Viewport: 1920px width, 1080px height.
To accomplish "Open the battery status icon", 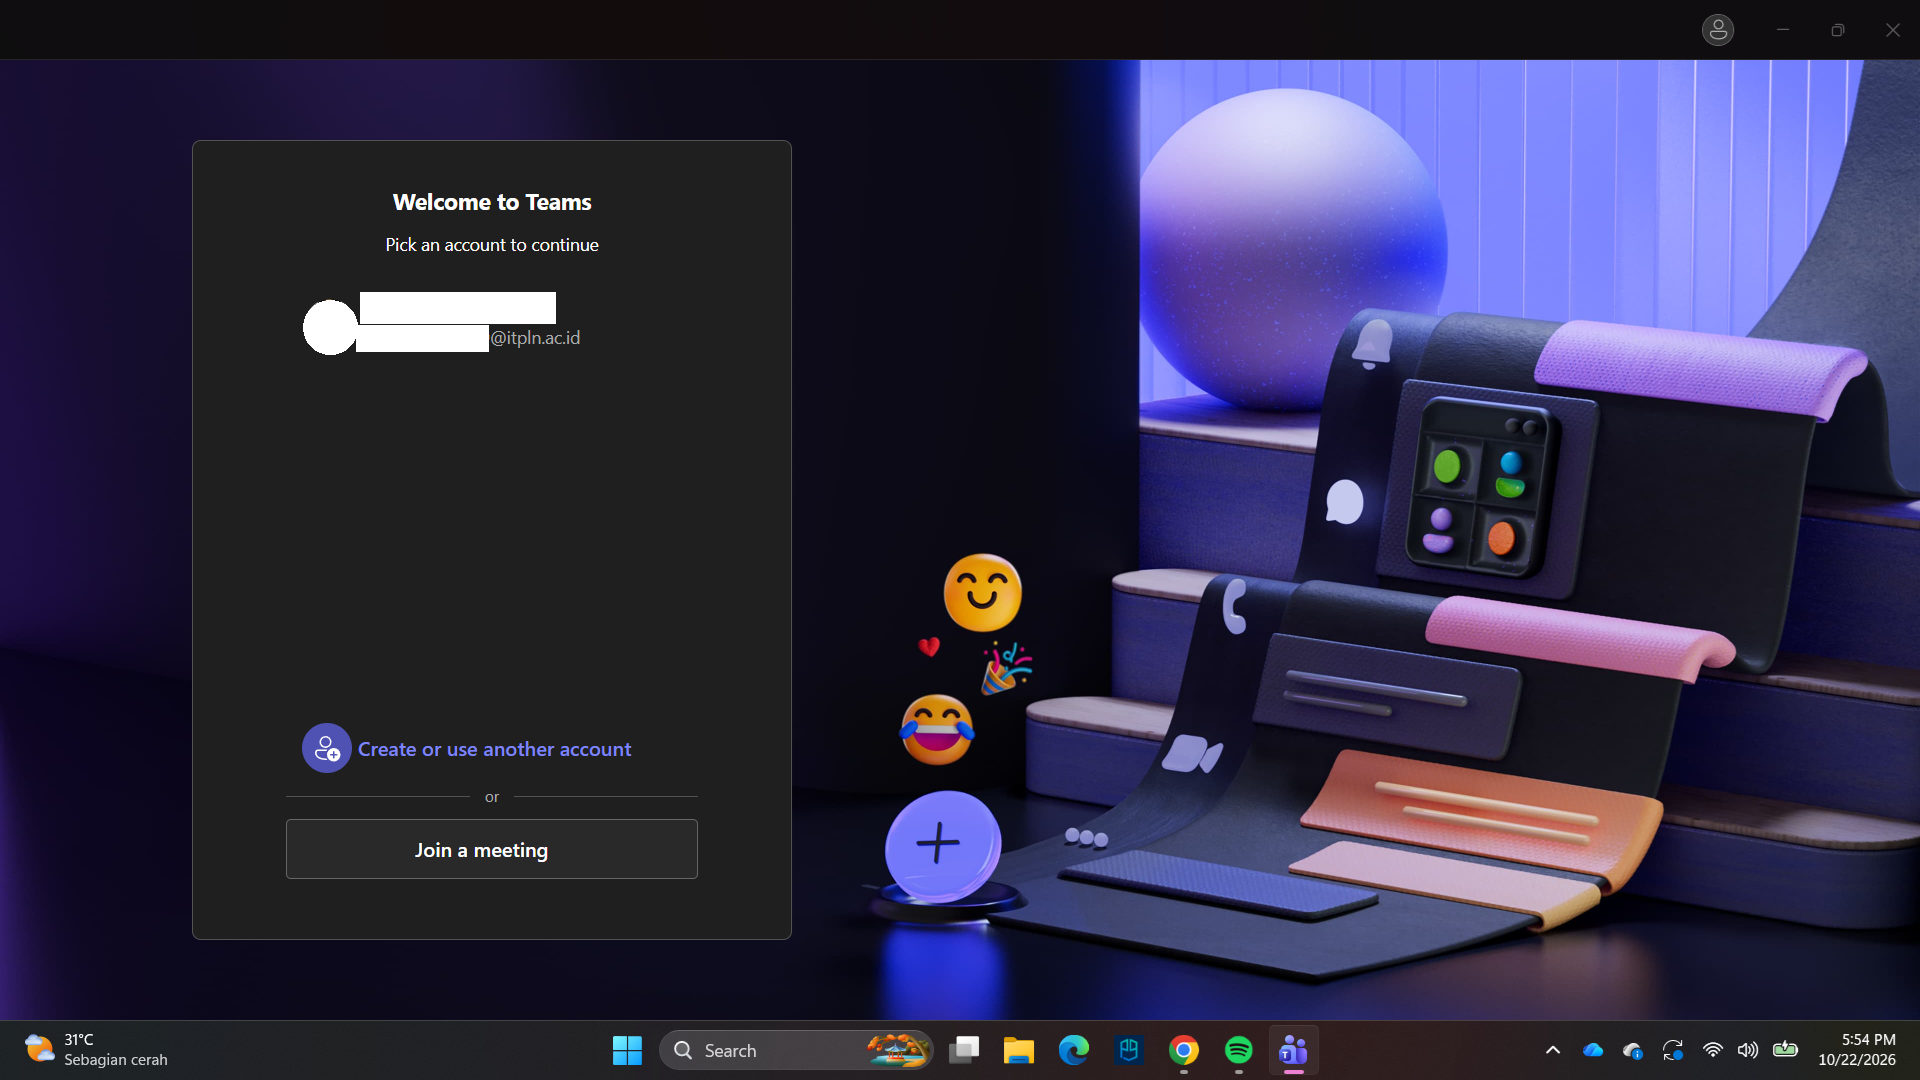I will coord(1785,1050).
